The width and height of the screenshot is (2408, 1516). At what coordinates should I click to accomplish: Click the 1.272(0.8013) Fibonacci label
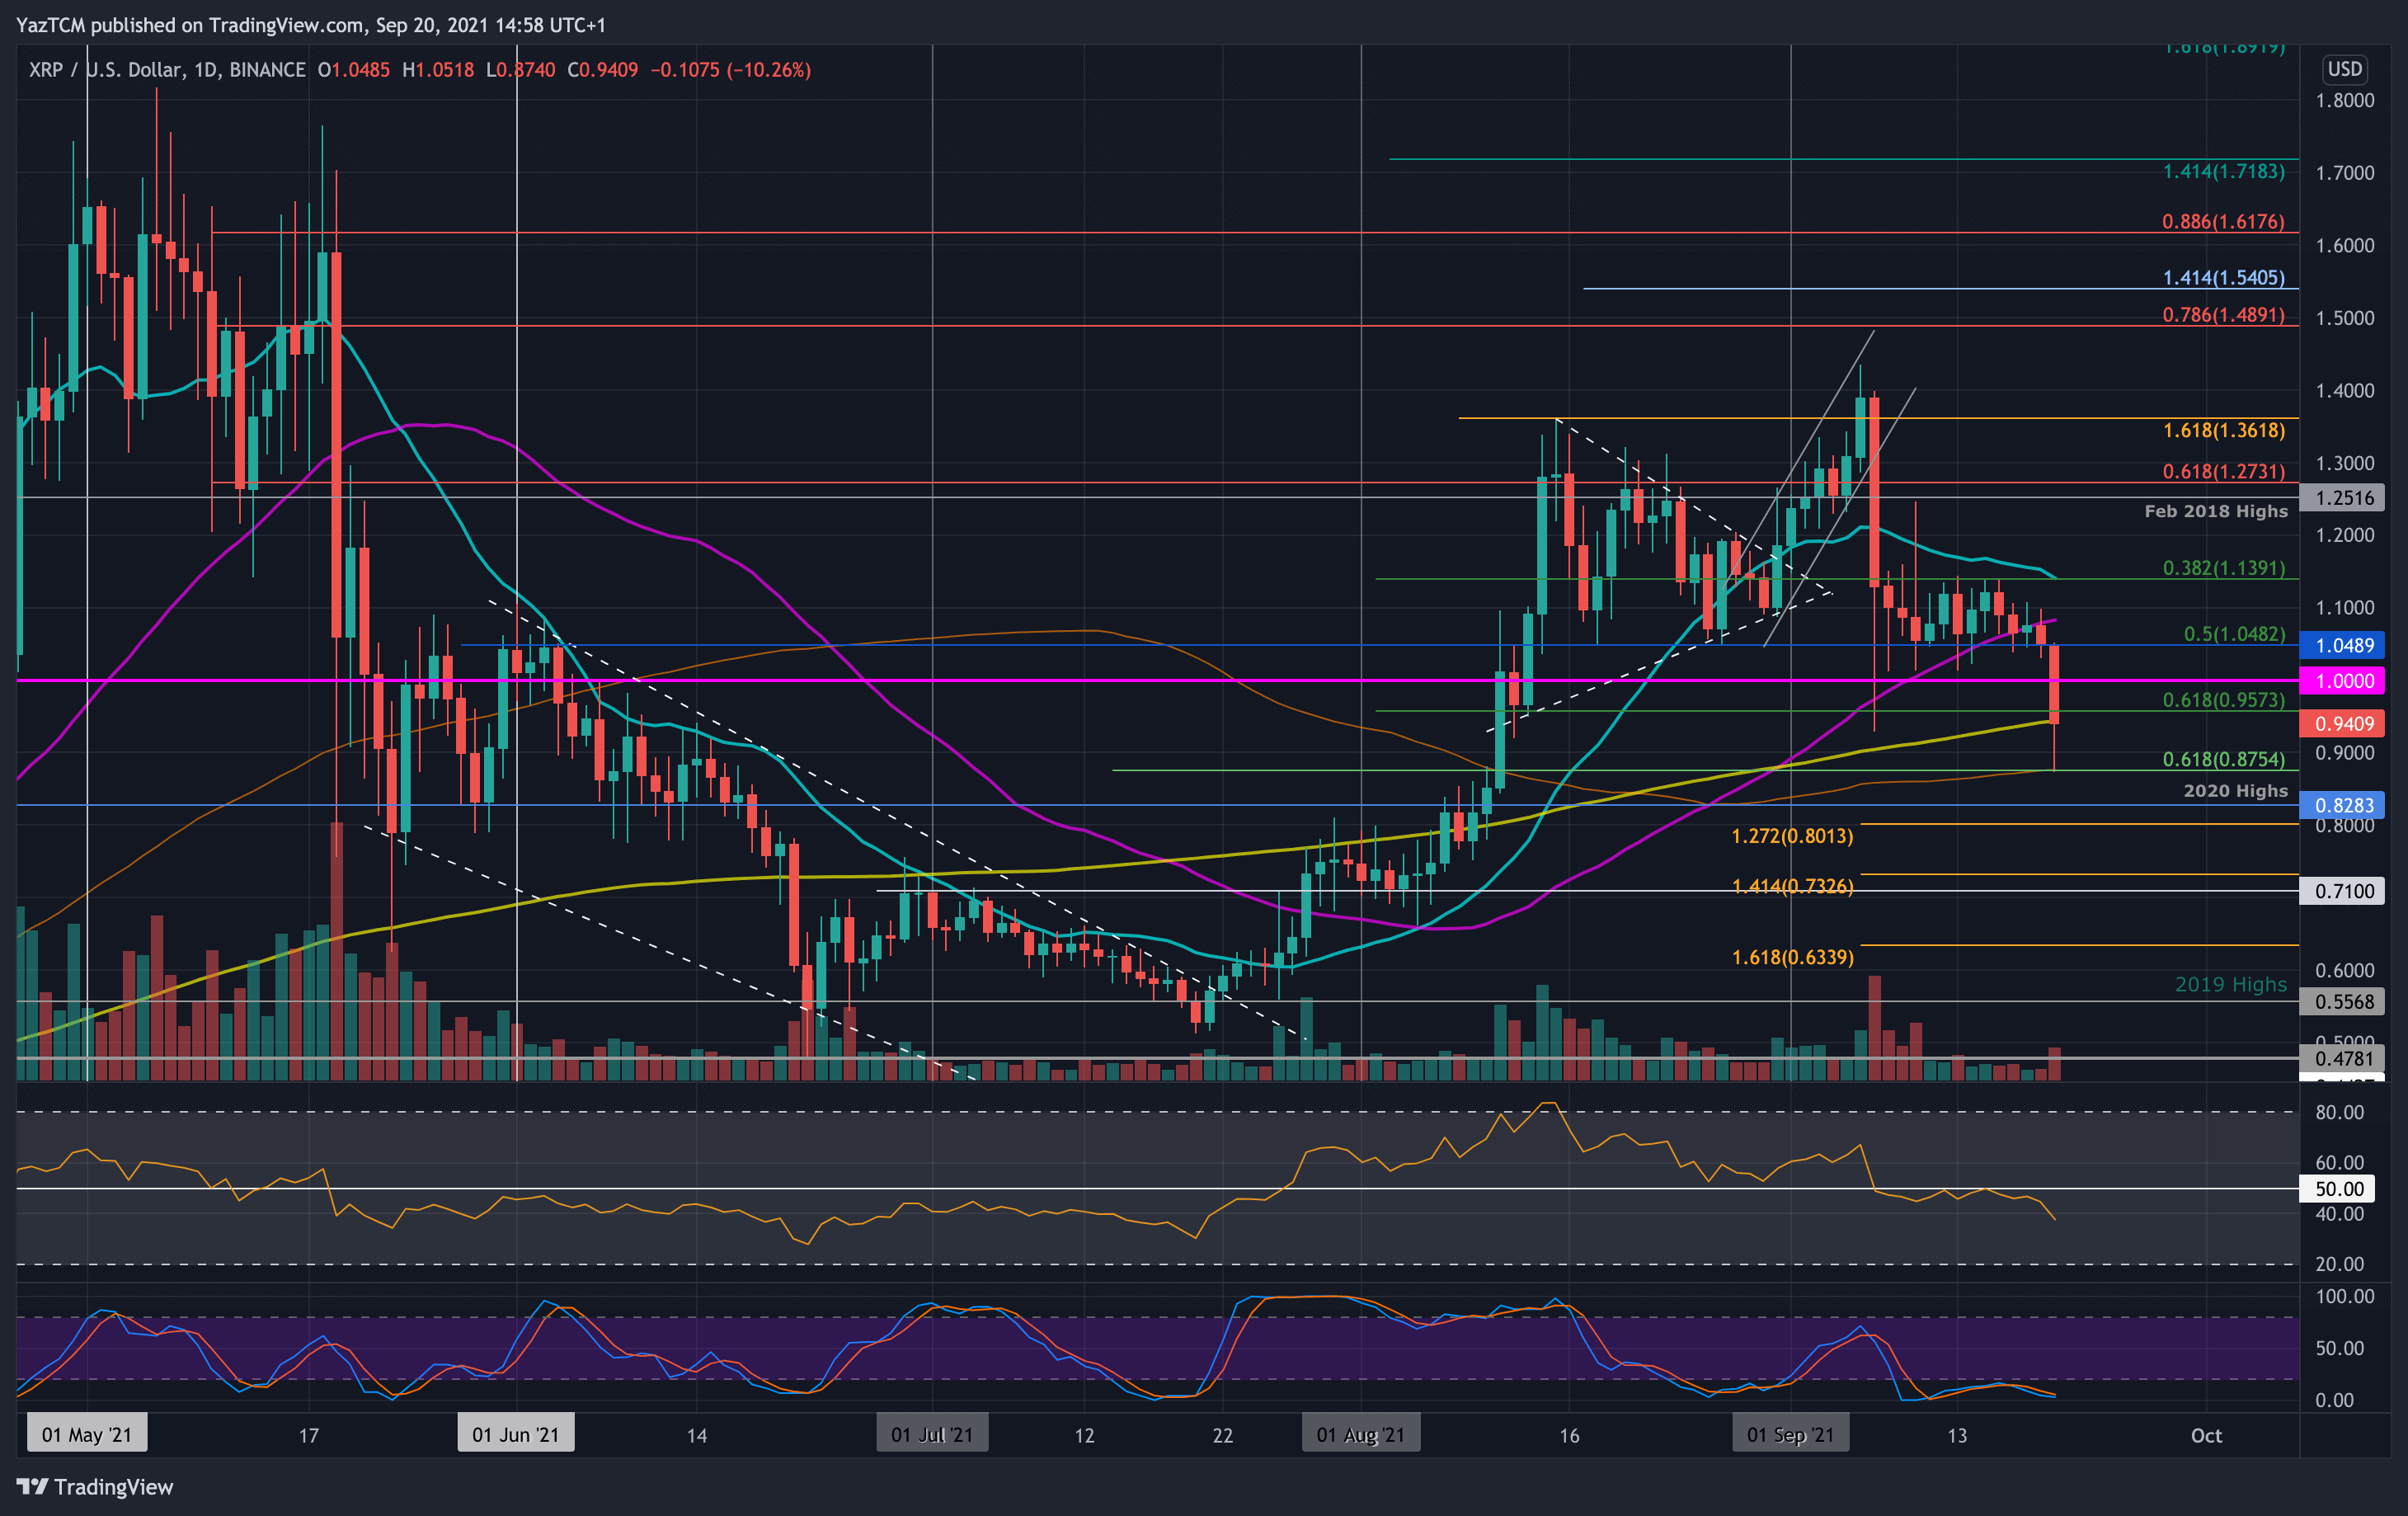tap(1792, 836)
